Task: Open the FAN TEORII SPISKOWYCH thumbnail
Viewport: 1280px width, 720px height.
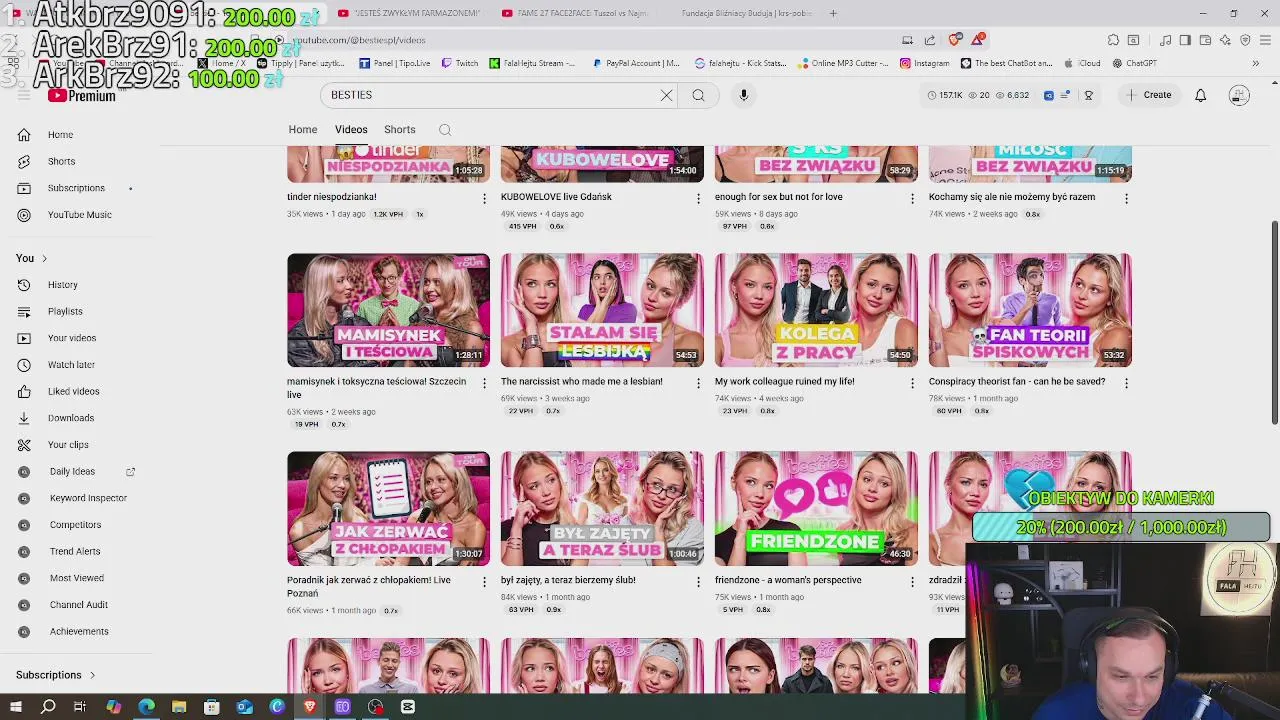Action: (1030, 310)
